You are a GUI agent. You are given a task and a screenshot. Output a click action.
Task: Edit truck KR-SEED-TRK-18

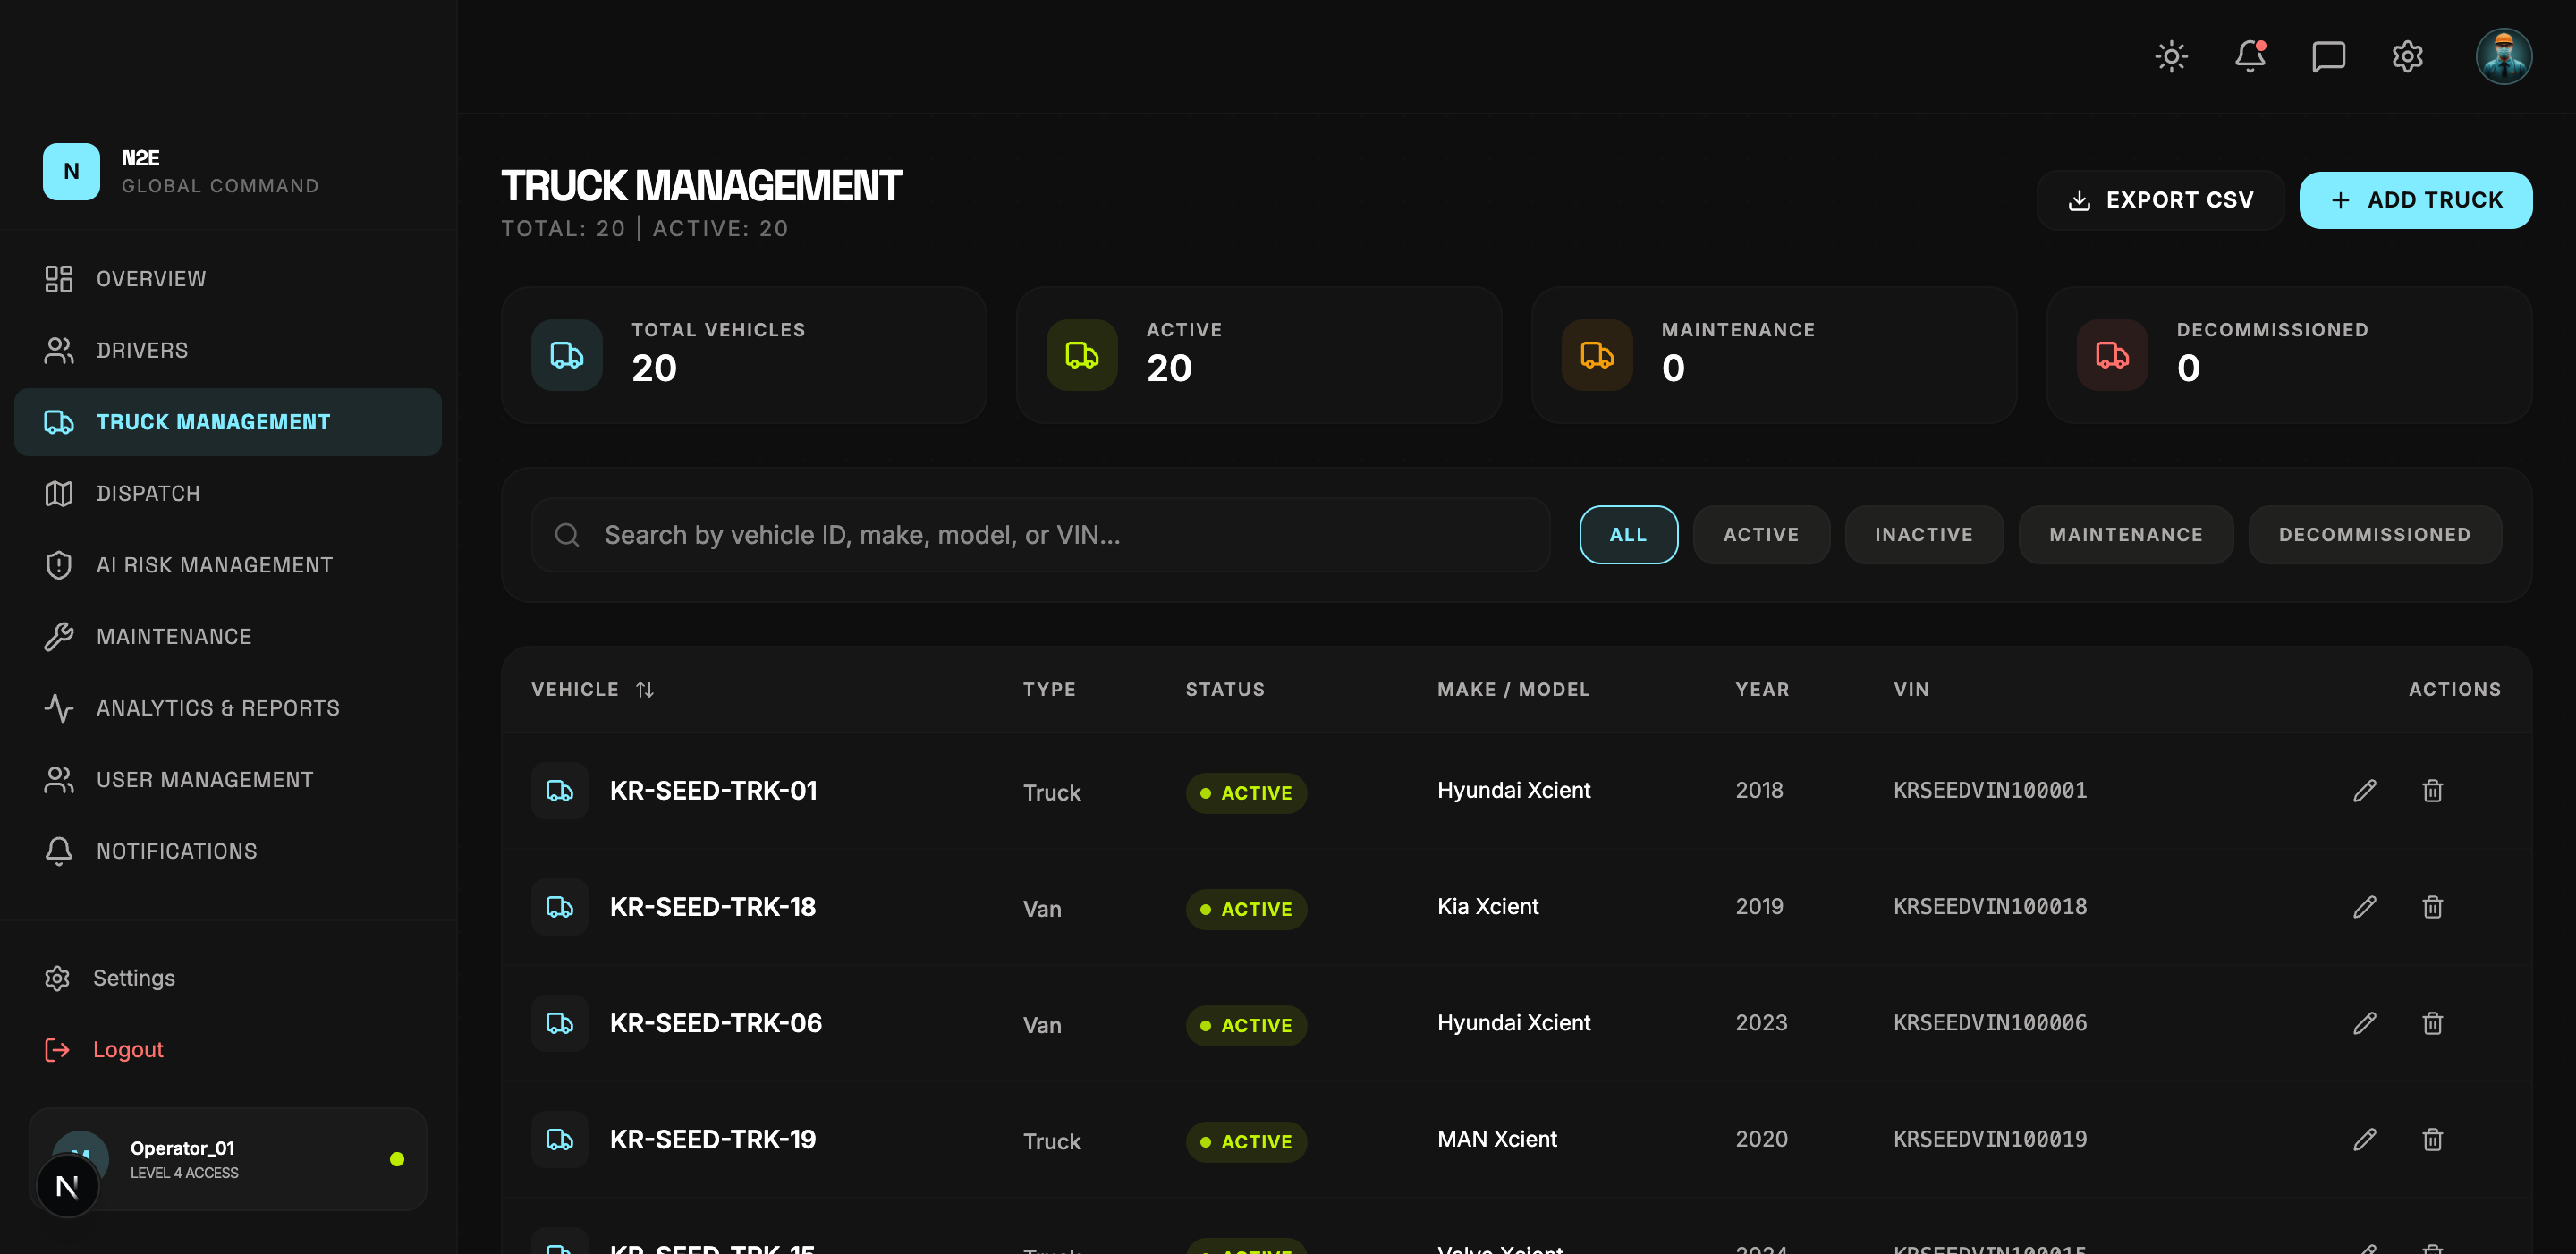2364,907
